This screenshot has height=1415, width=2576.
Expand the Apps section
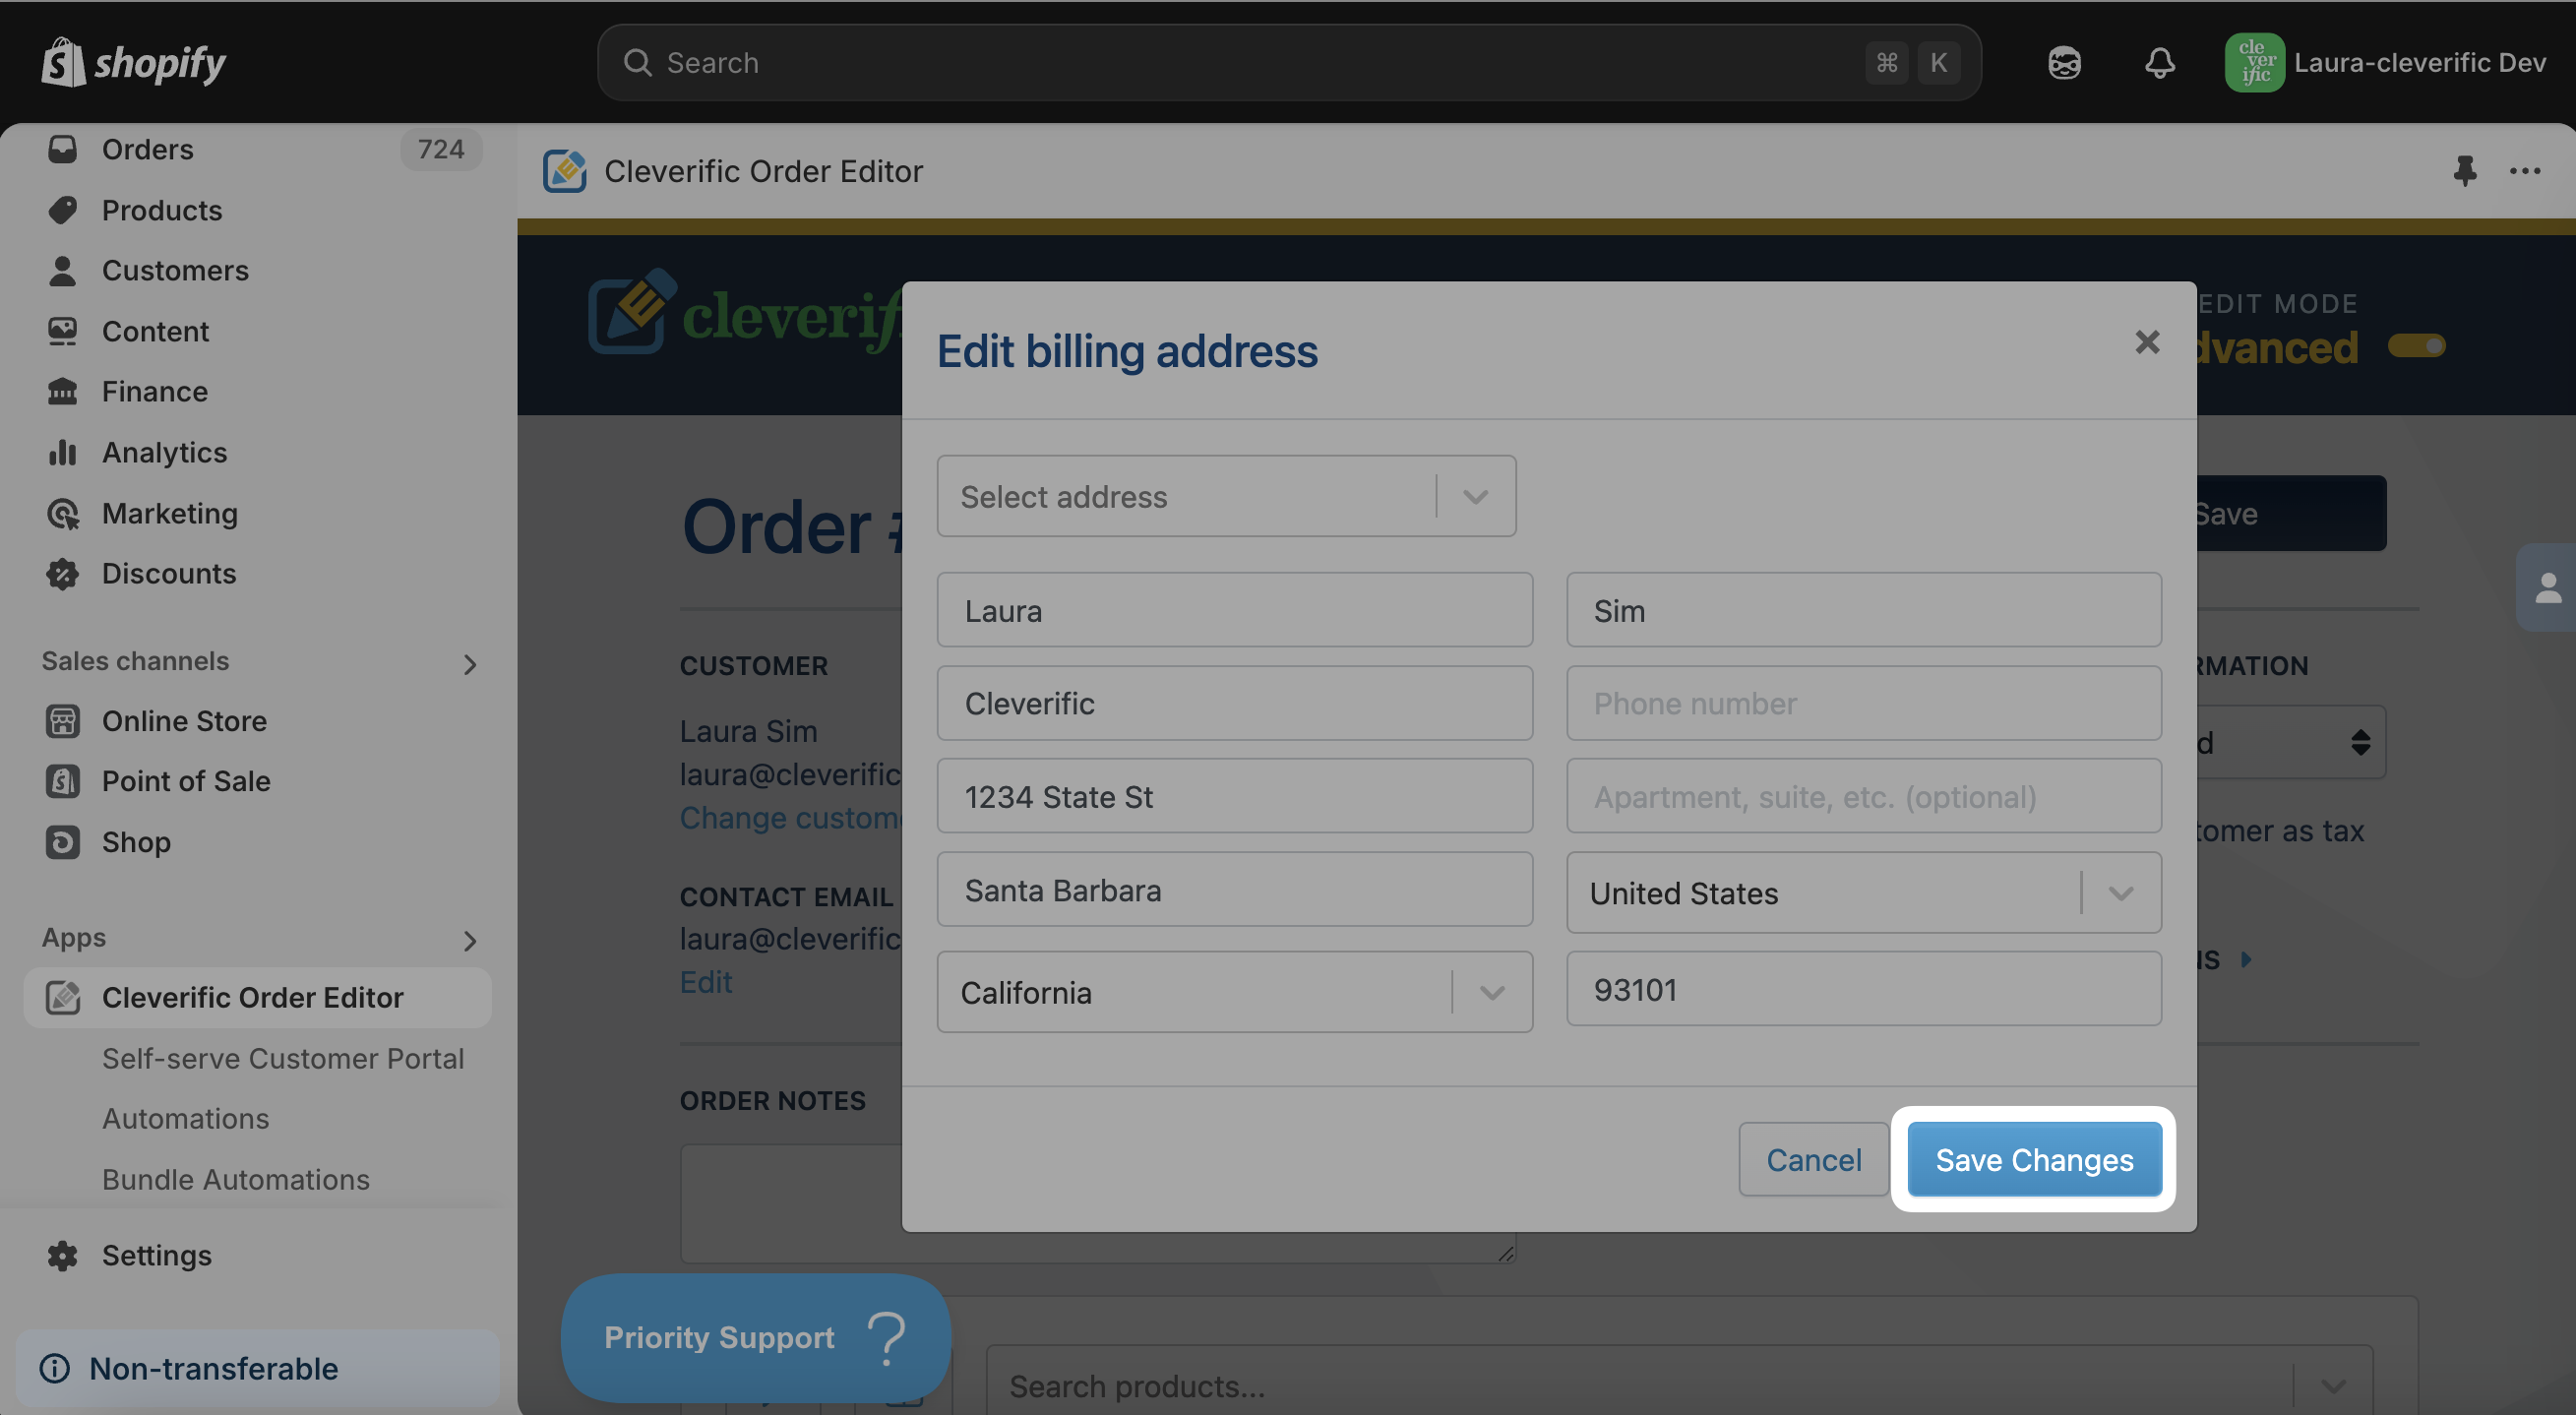[470, 940]
